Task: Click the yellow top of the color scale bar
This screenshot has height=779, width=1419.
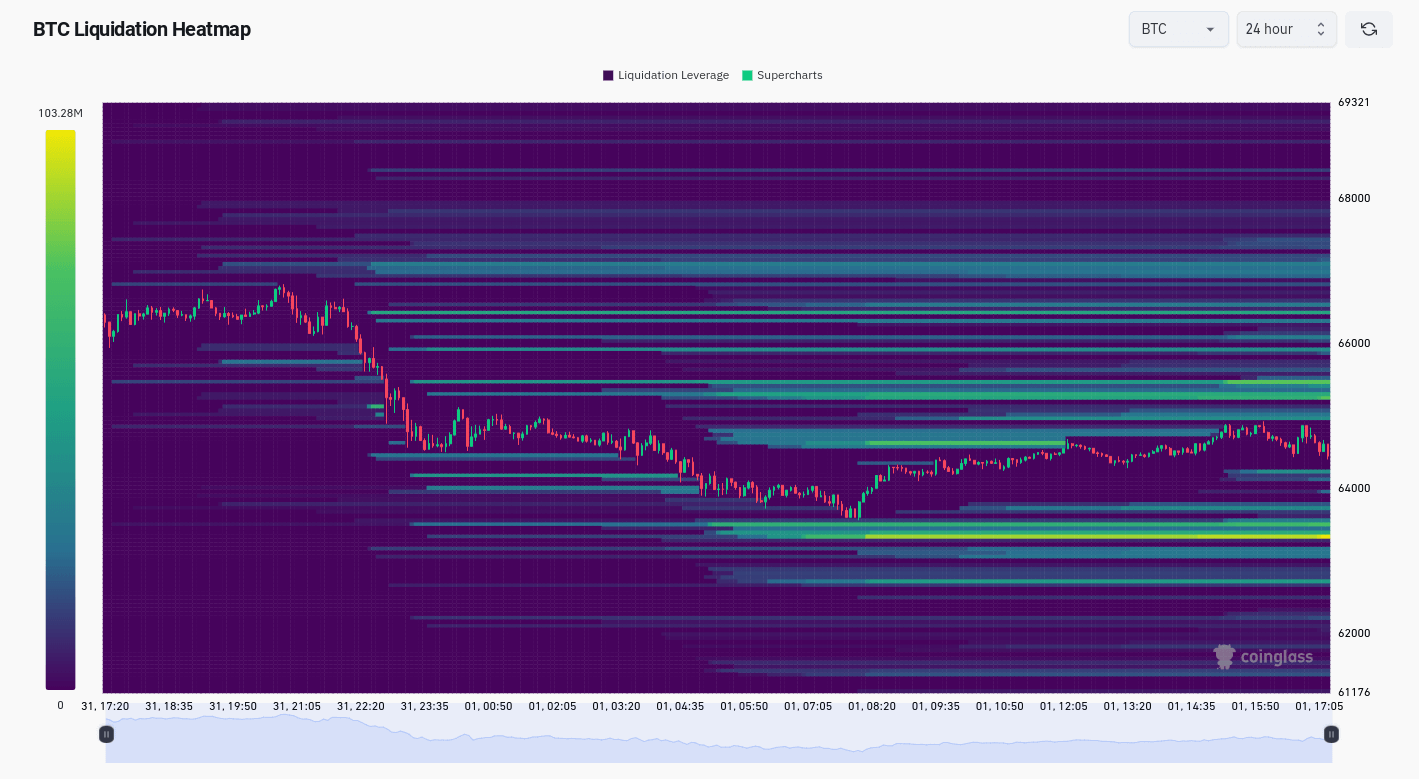Action: [x=60, y=136]
